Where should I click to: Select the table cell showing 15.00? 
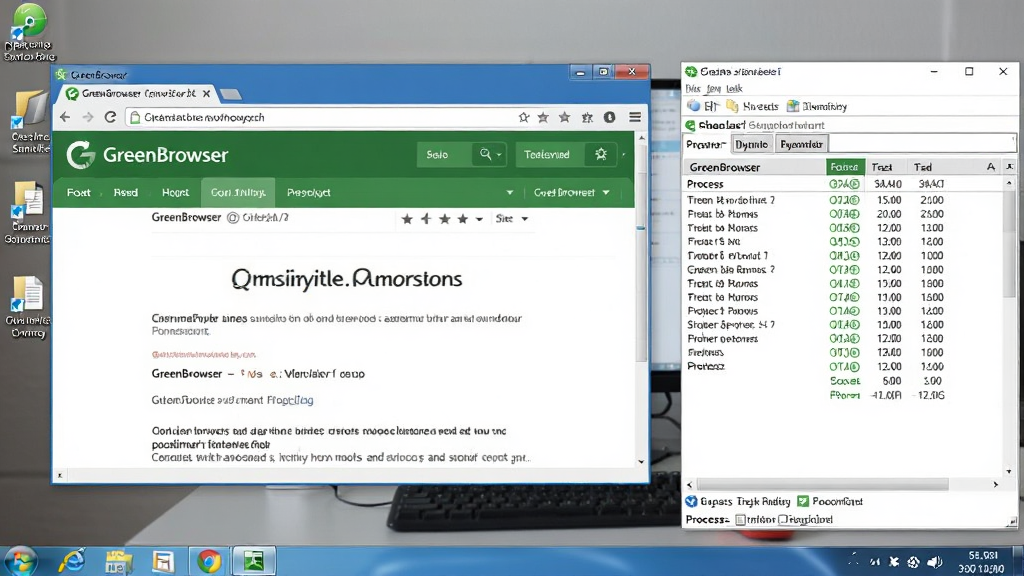pyautogui.click(x=889, y=200)
